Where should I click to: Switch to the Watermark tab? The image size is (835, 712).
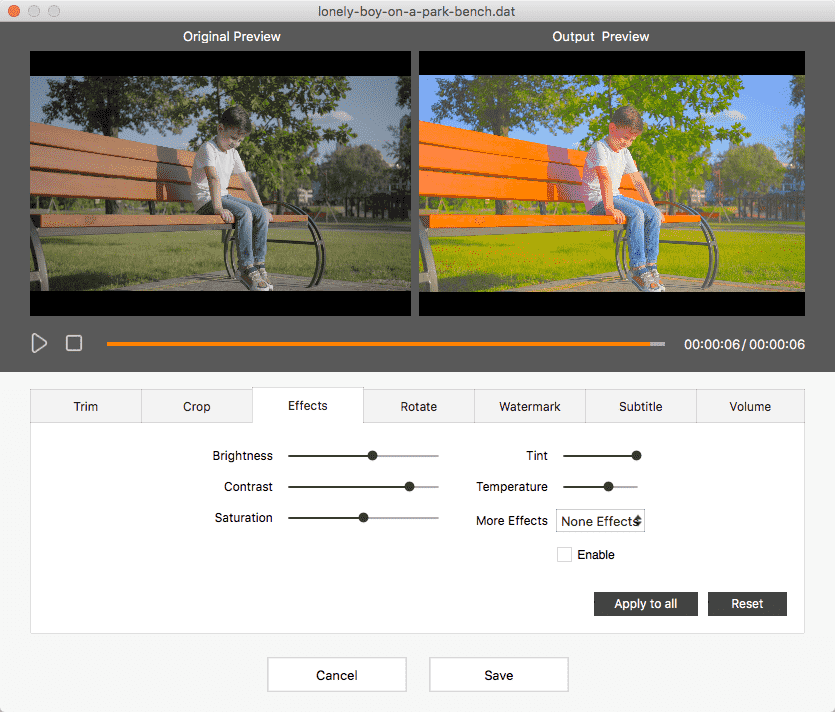[x=529, y=406]
